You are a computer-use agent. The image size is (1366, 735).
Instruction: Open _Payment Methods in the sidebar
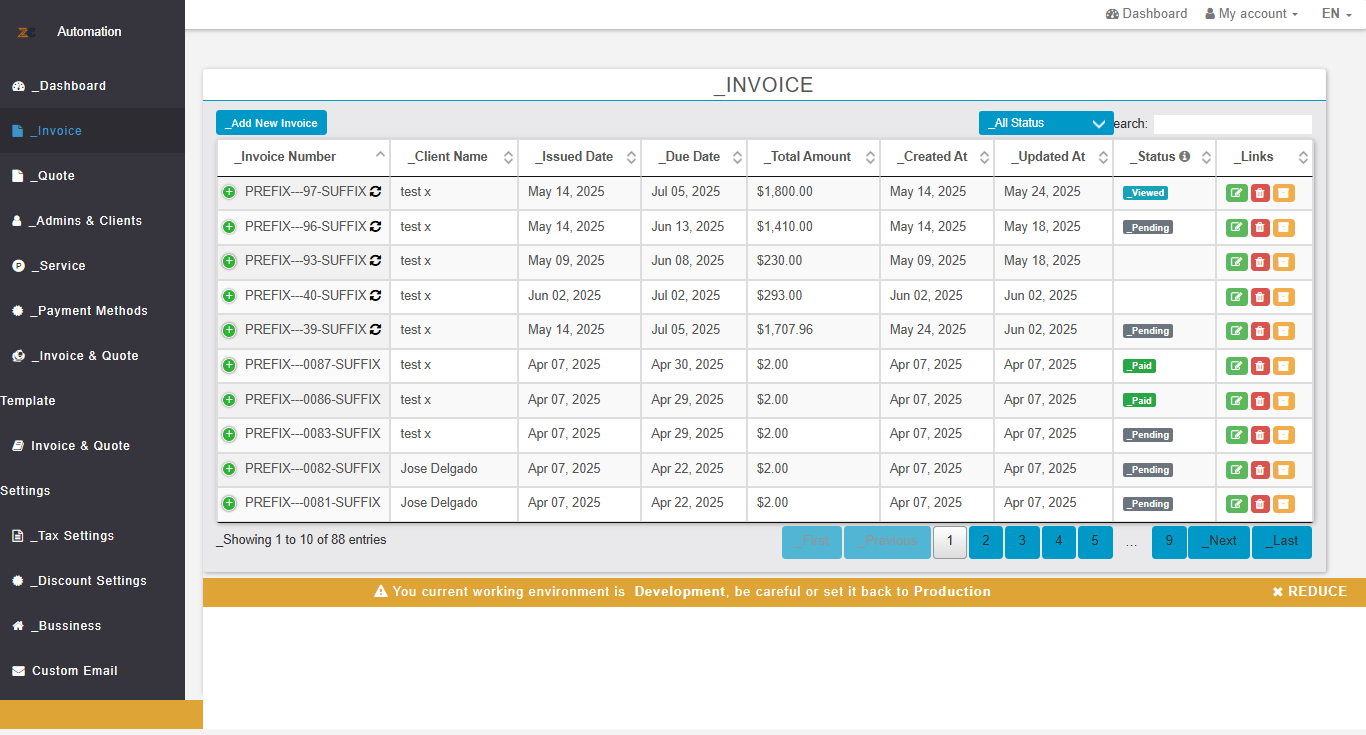92,311
